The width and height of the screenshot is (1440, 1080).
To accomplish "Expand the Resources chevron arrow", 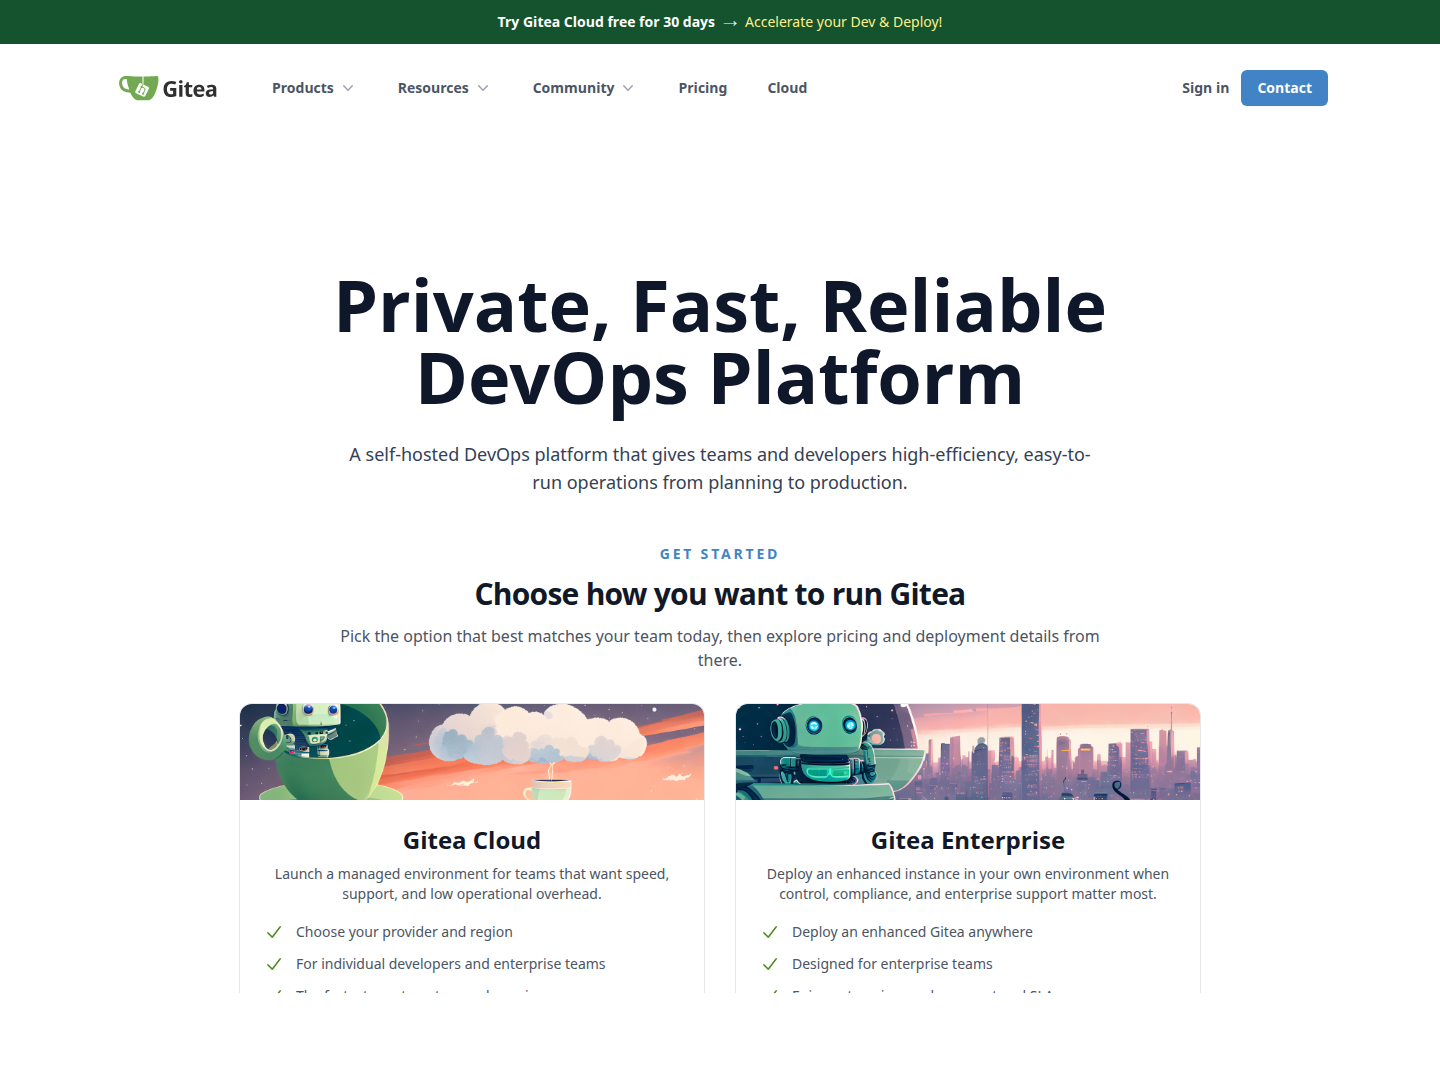I will point(483,88).
